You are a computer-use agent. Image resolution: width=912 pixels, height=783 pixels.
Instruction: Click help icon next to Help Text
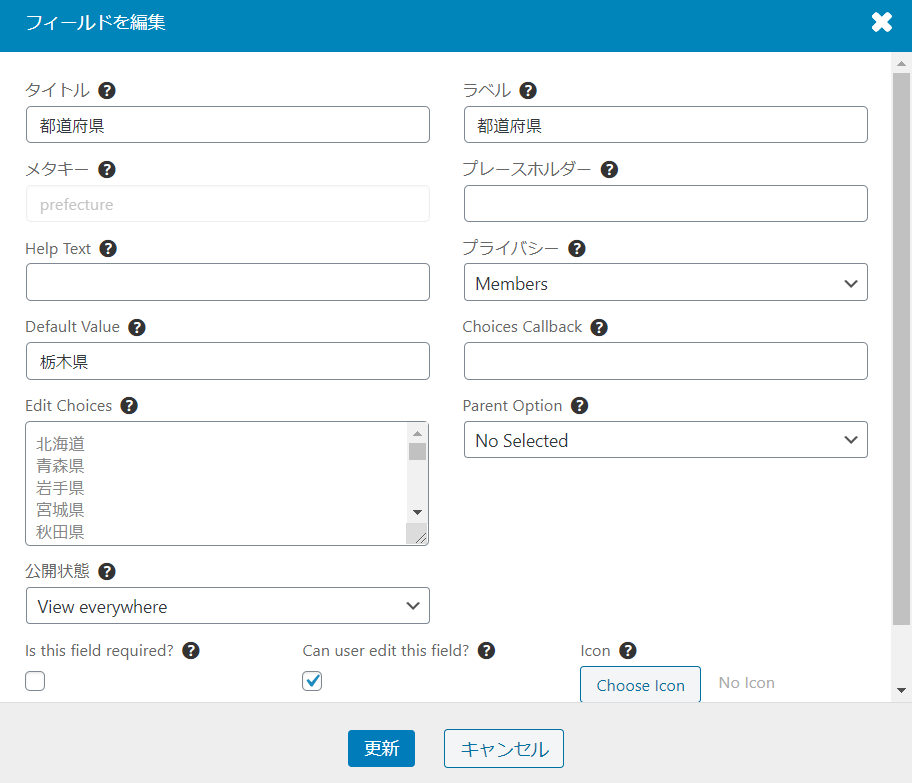(108, 249)
